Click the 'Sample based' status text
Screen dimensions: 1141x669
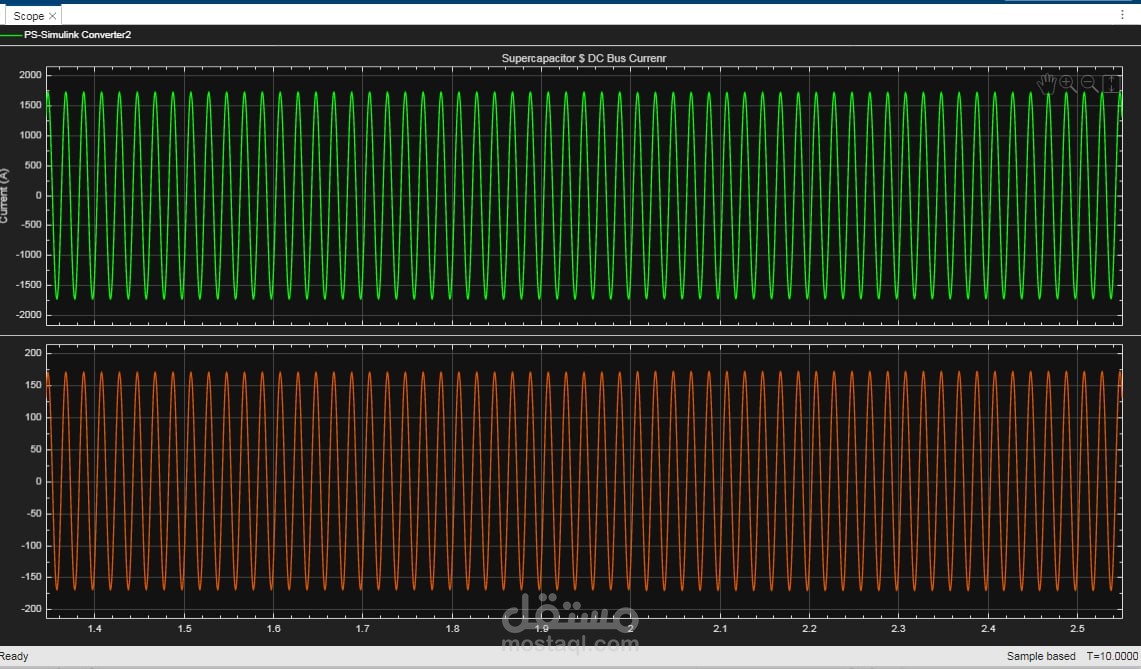[x=1041, y=656]
